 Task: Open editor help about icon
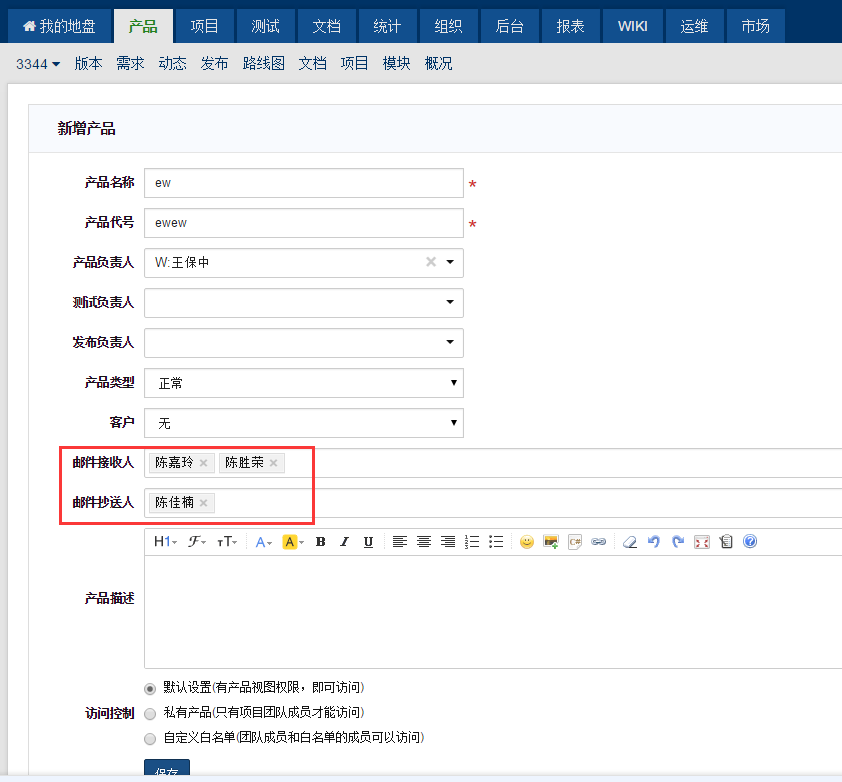click(x=750, y=541)
